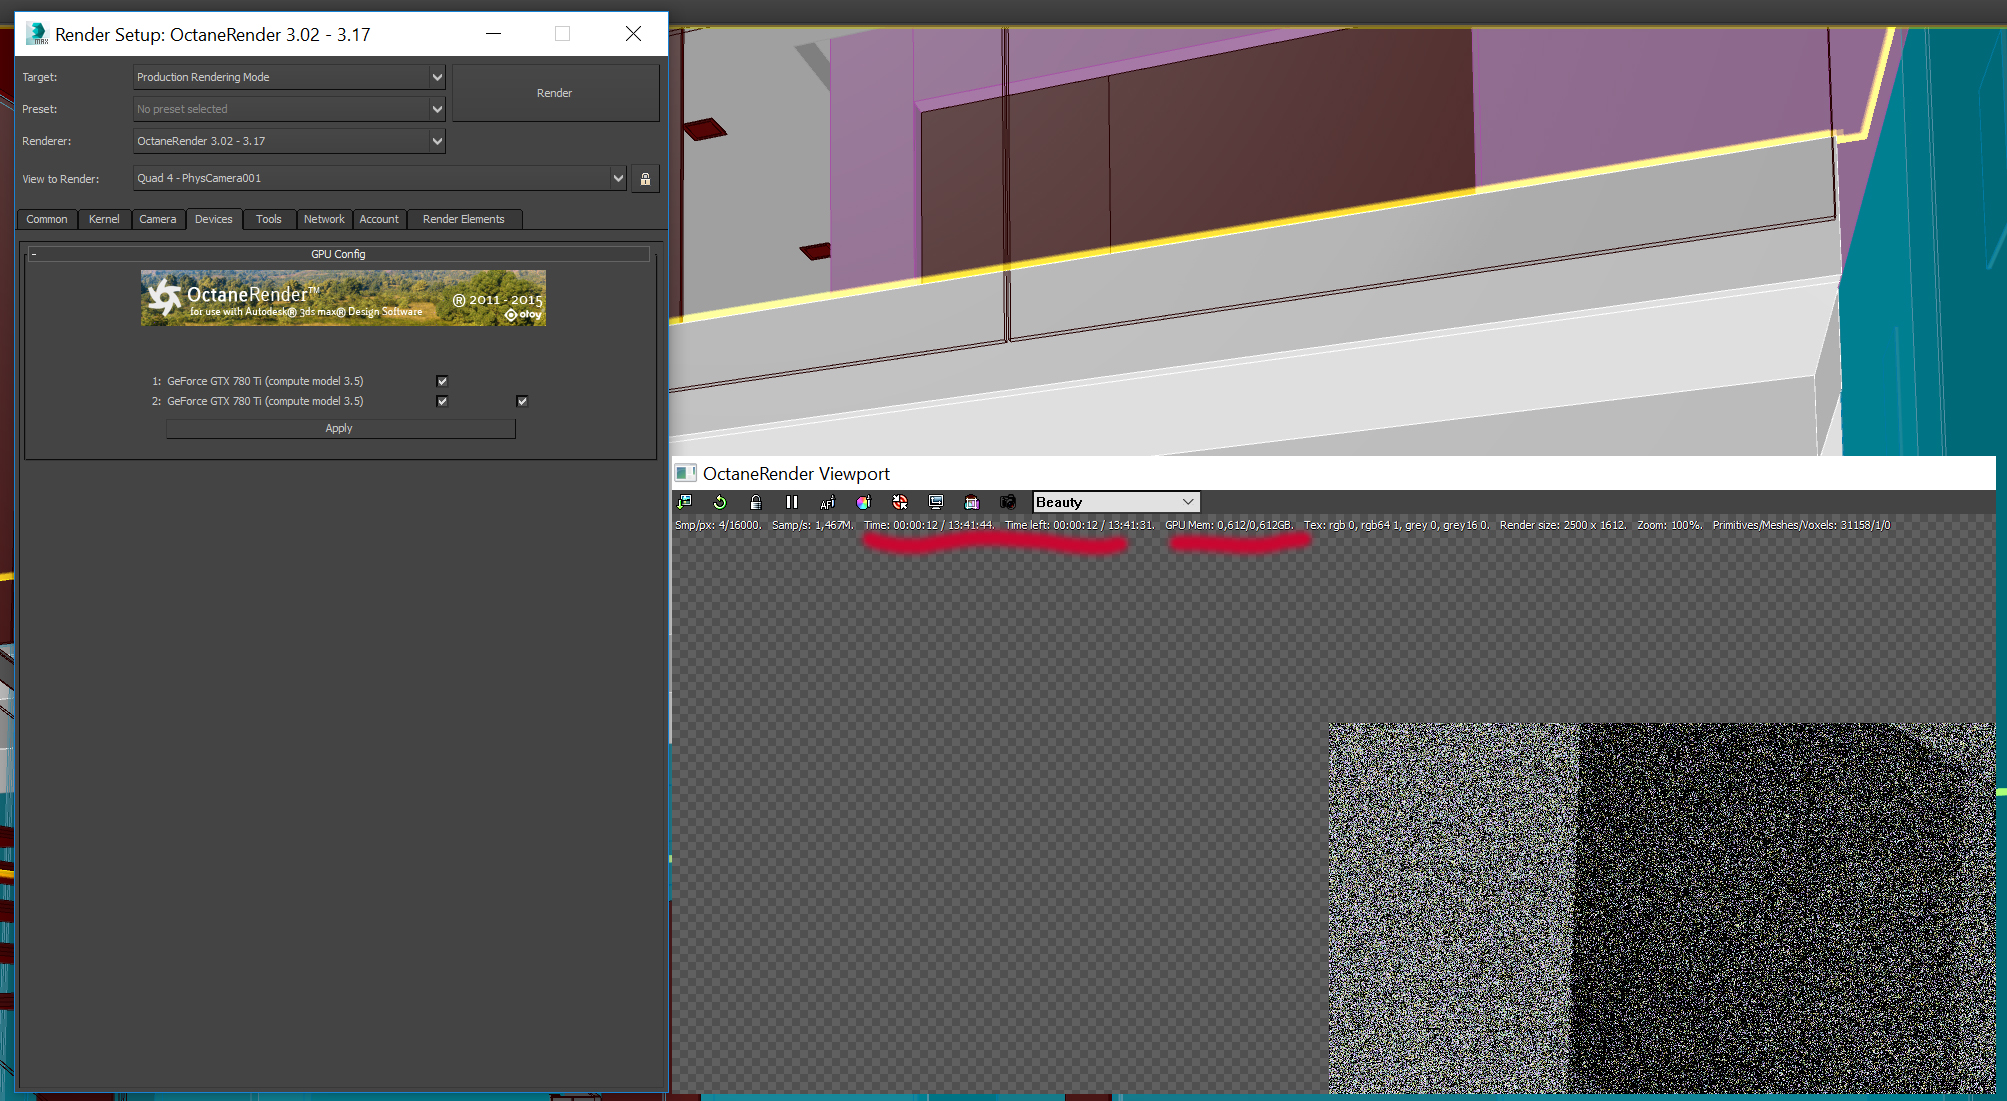Image resolution: width=2007 pixels, height=1101 pixels.
Task: Pause the Octane render
Action: 792,502
